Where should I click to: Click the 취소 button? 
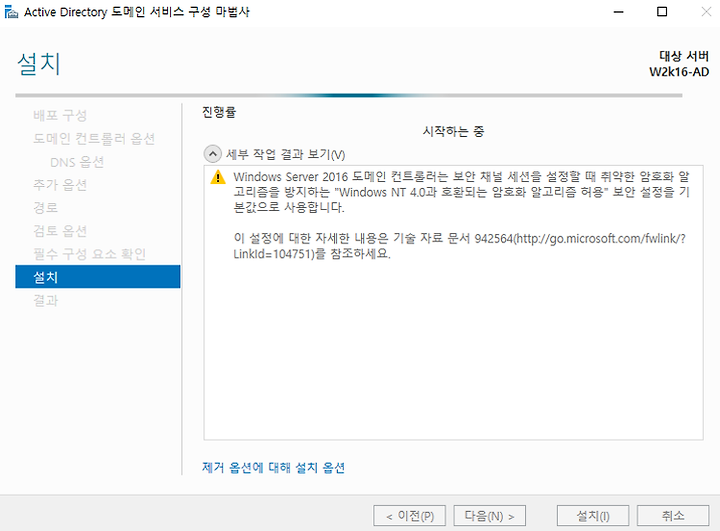tap(673, 516)
